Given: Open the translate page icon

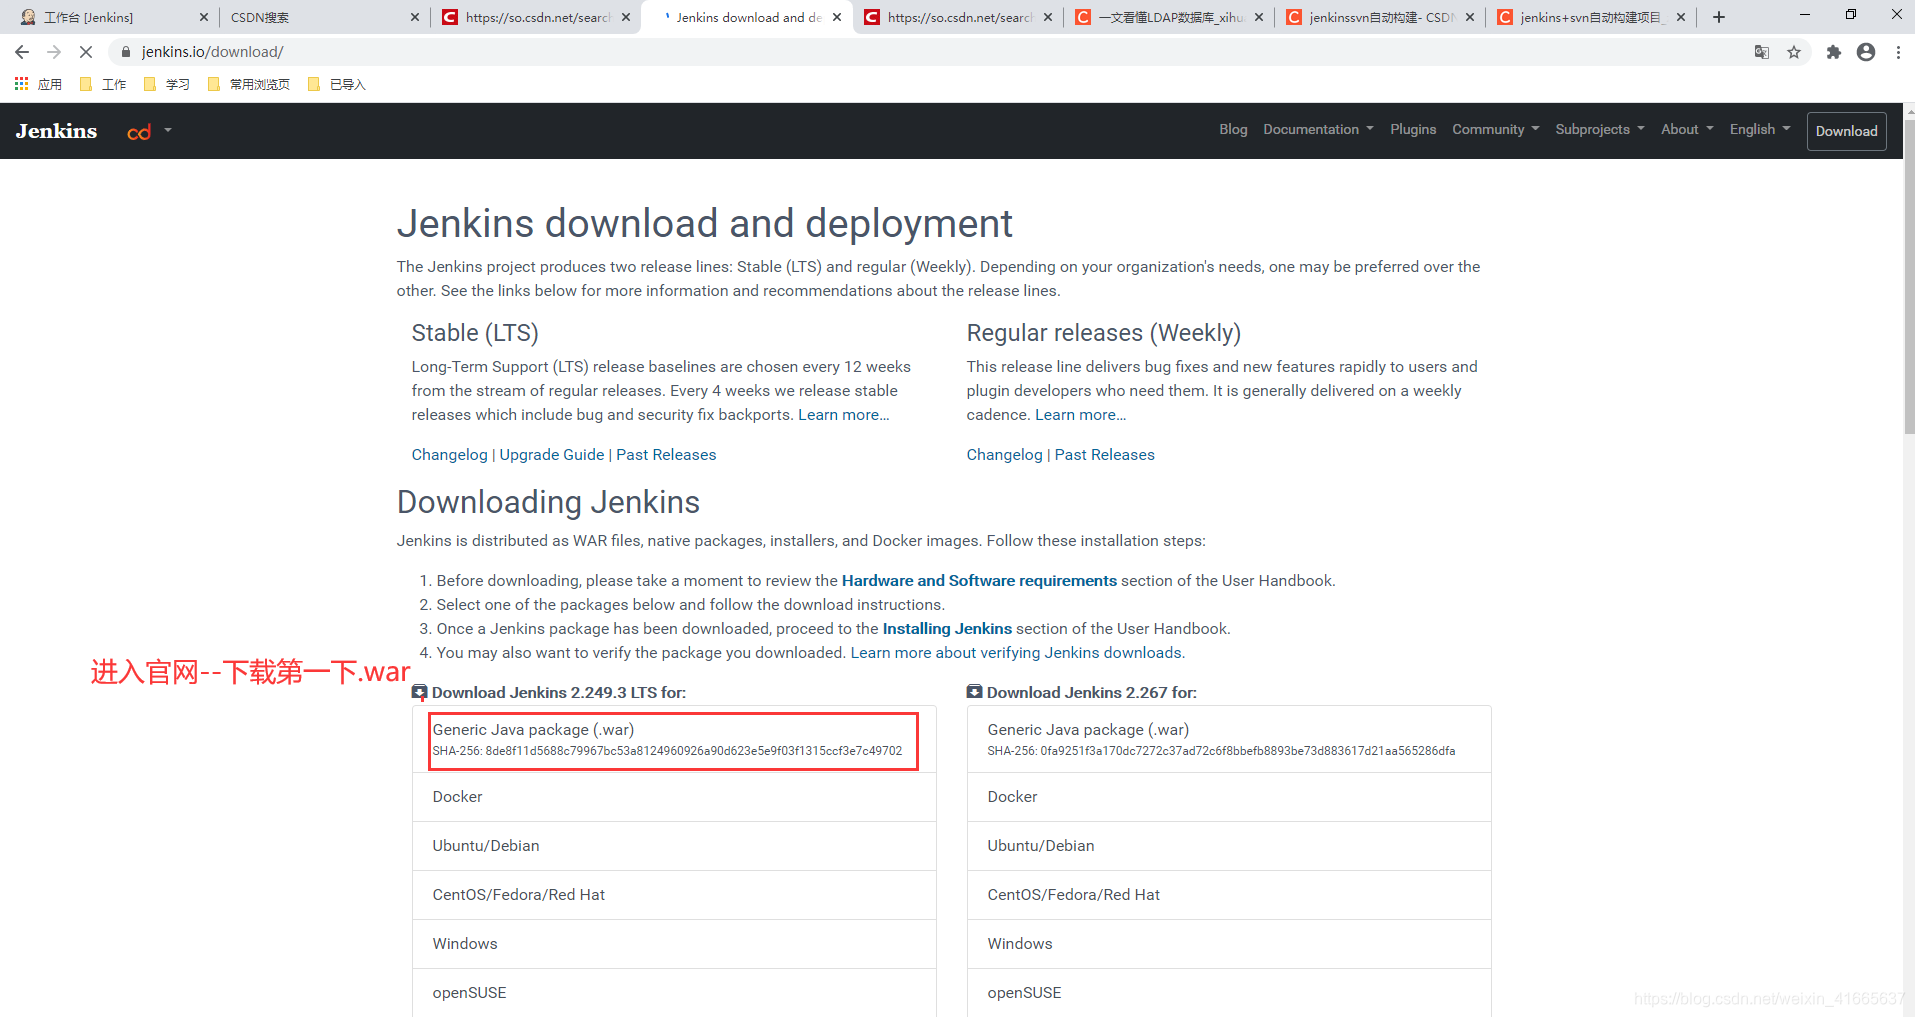Looking at the screenshot, I should click(1762, 52).
